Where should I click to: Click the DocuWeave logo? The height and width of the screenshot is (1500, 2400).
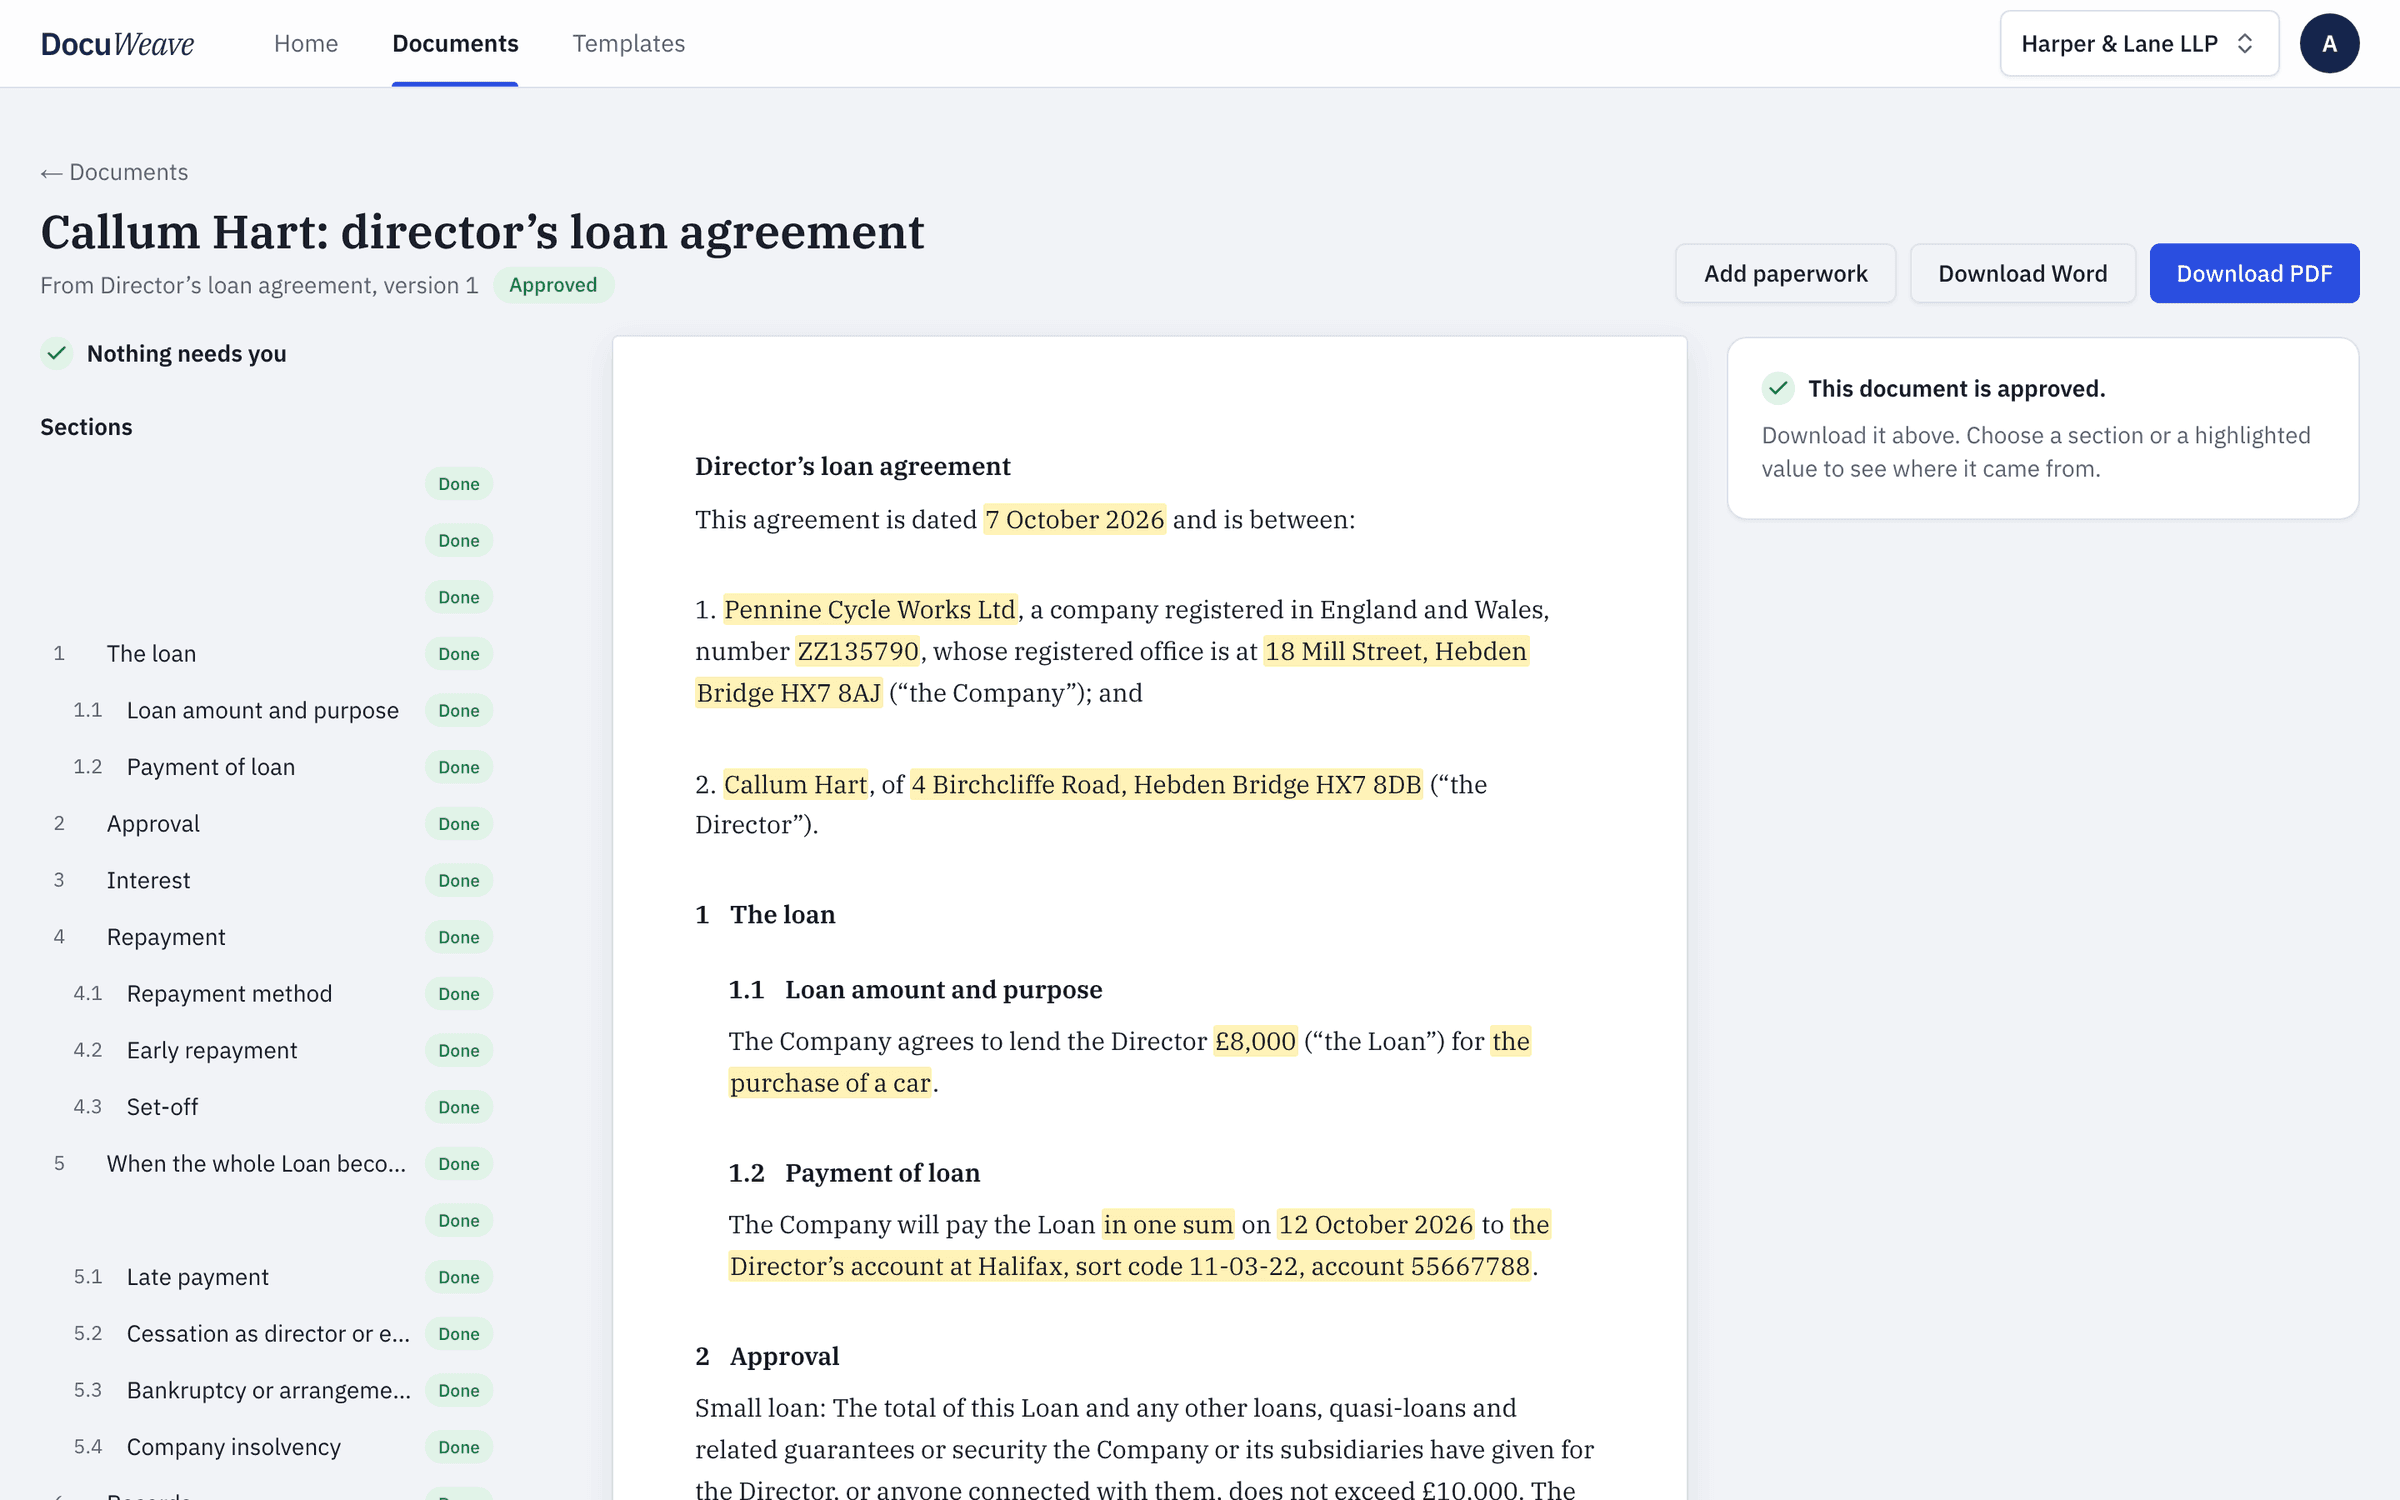117,43
